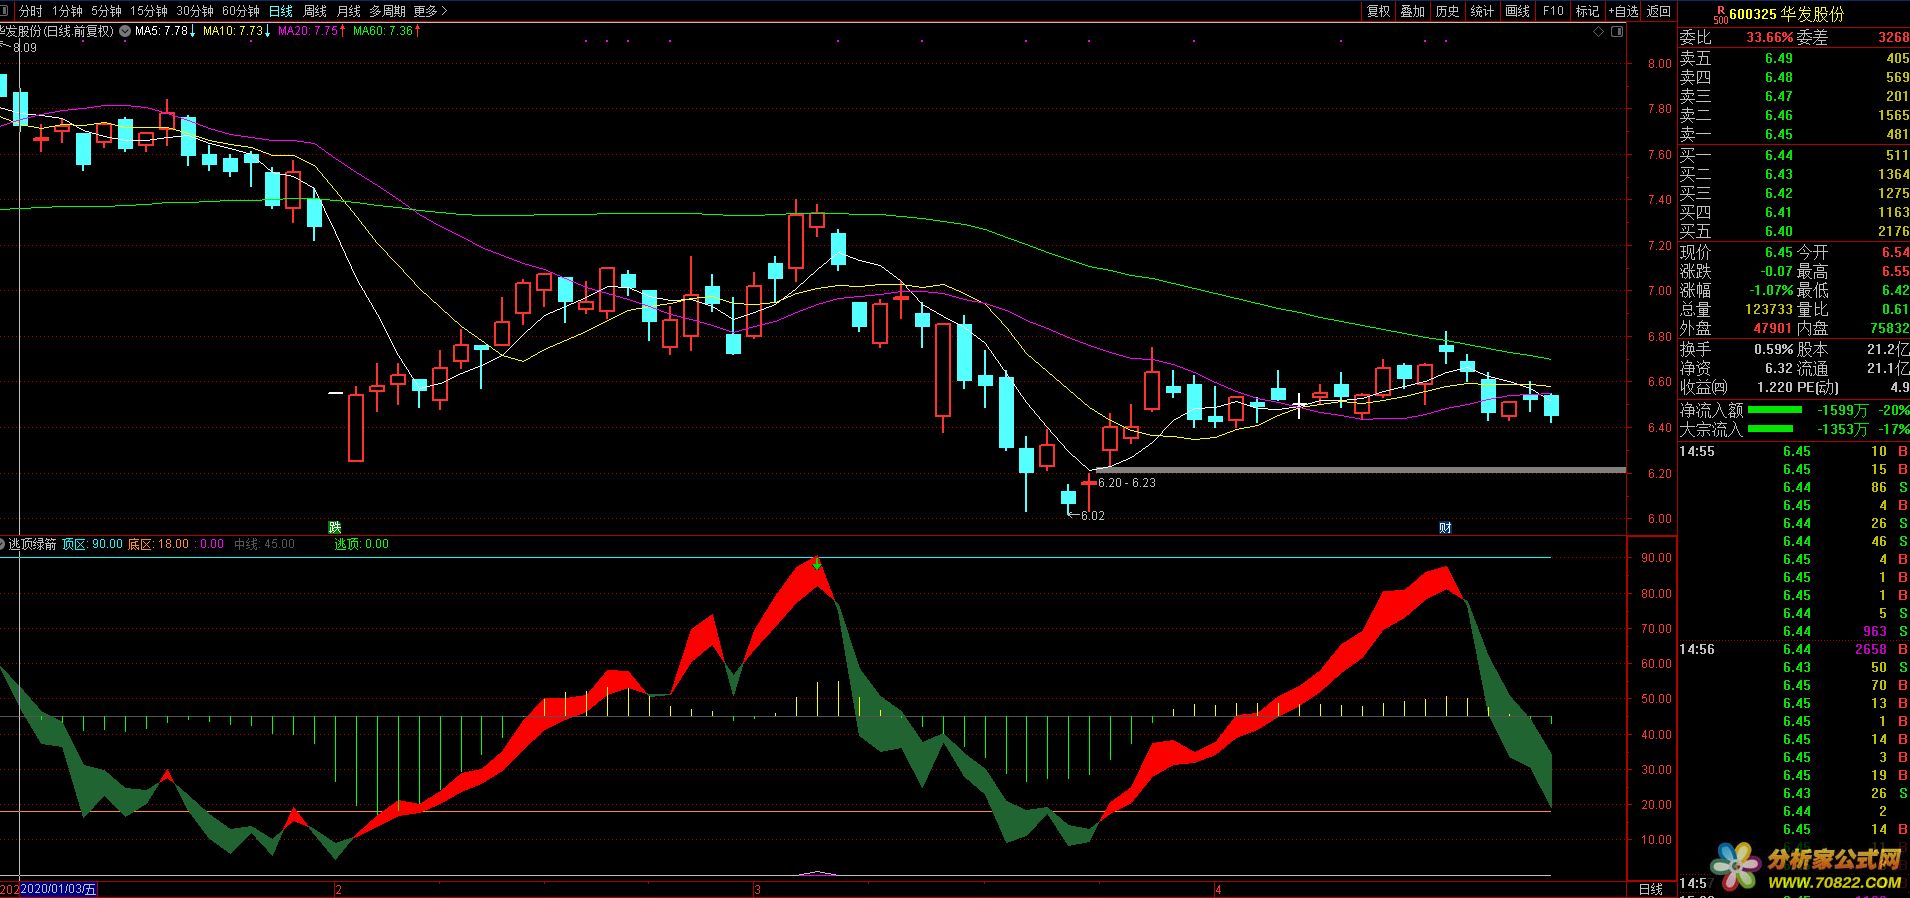Click the 14:55 first tick trade row
The image size is (1910, 898).
coord(1794,451)
